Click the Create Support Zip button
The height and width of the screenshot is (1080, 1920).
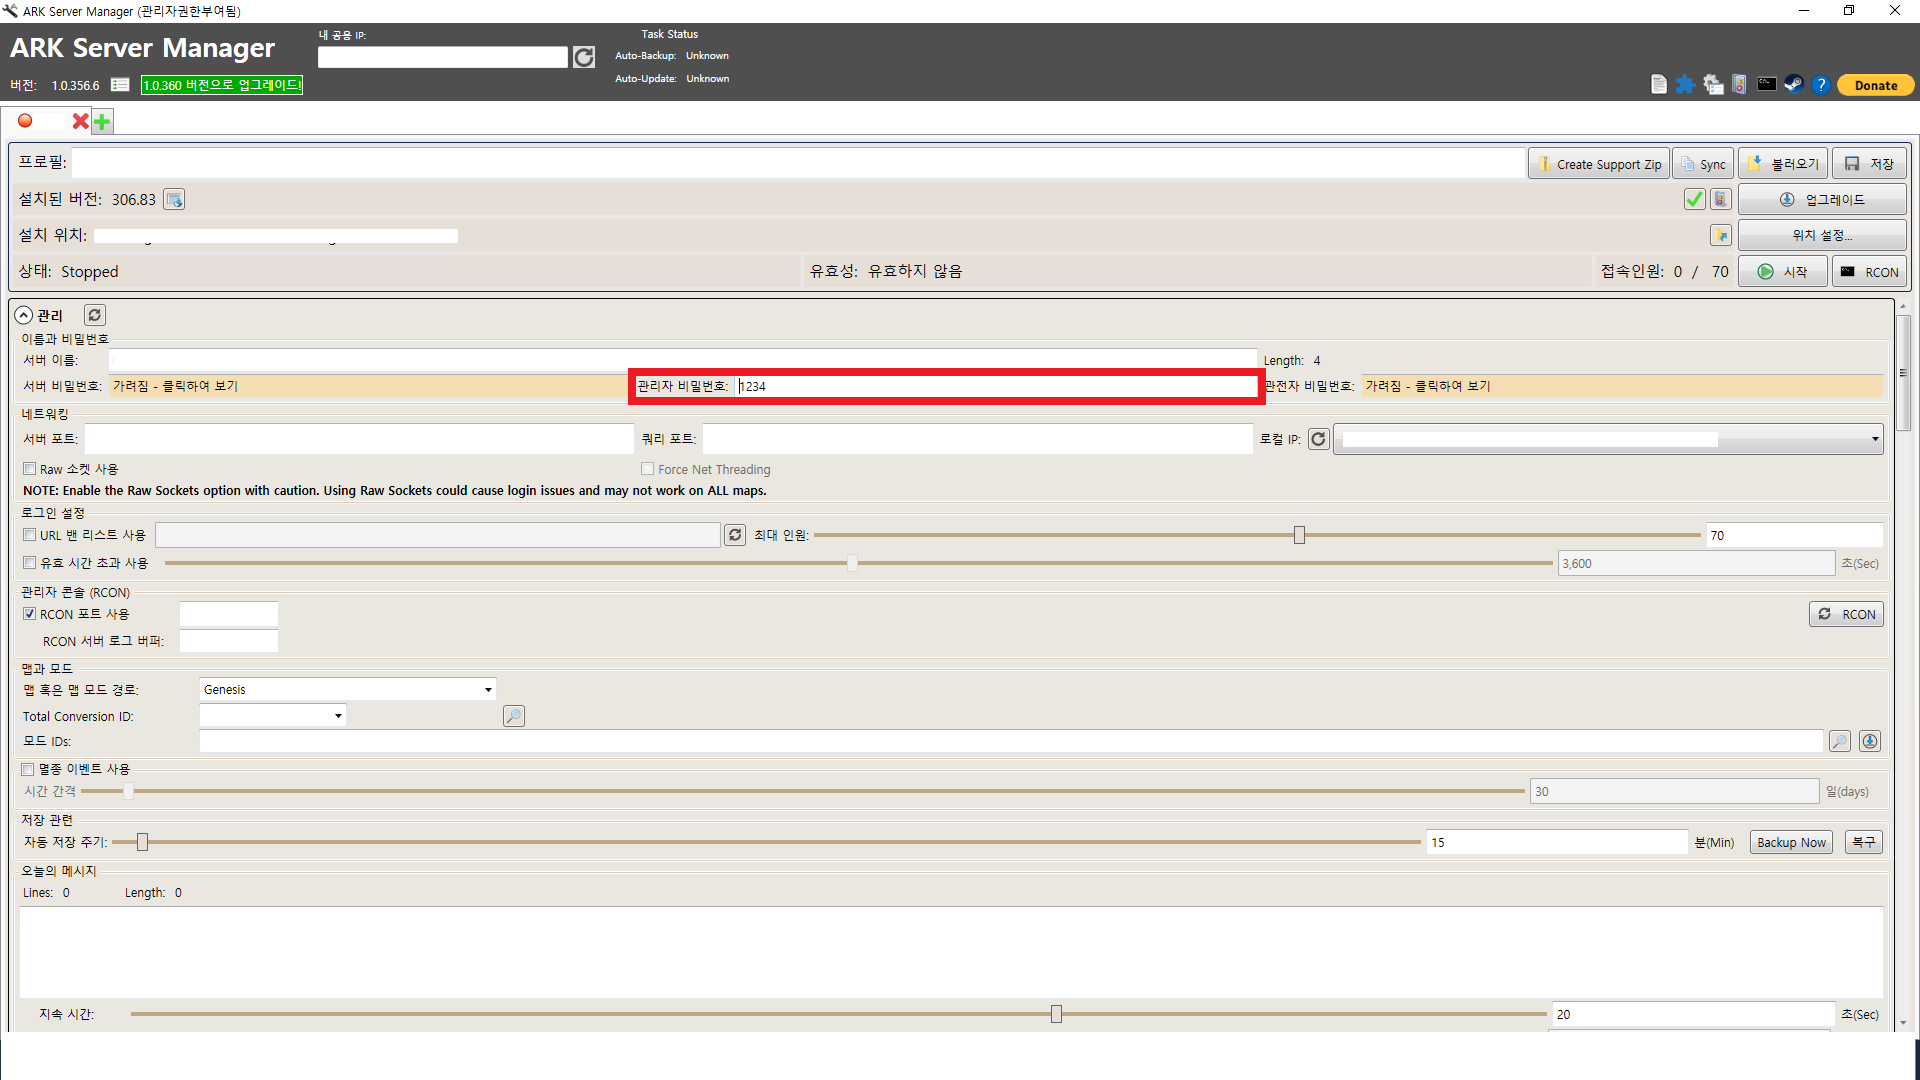point(1598,164)
